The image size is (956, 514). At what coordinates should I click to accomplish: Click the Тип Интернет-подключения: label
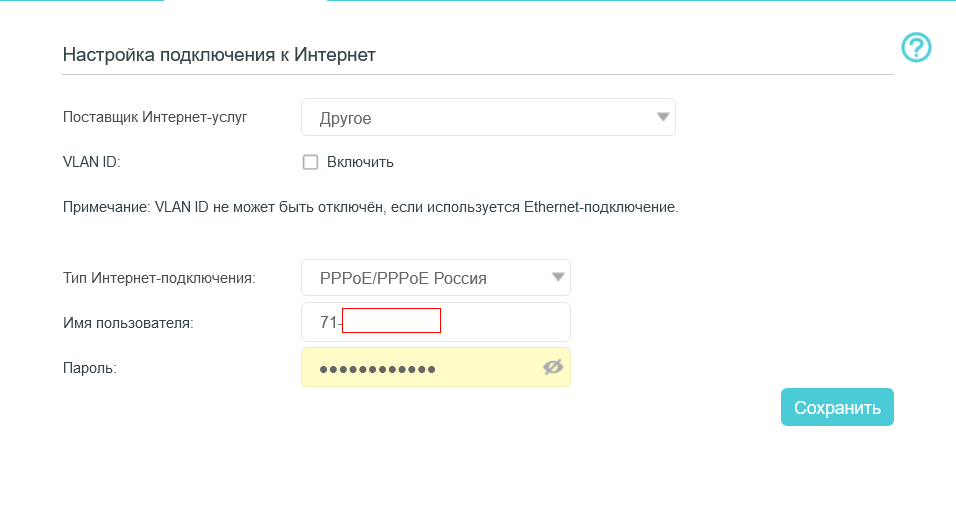[159, 278]
